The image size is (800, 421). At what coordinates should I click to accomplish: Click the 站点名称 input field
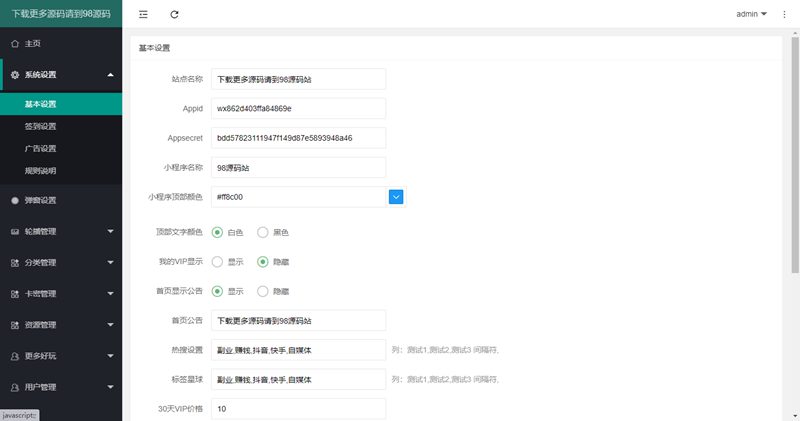pyautogui.click(x=298, y=79)
